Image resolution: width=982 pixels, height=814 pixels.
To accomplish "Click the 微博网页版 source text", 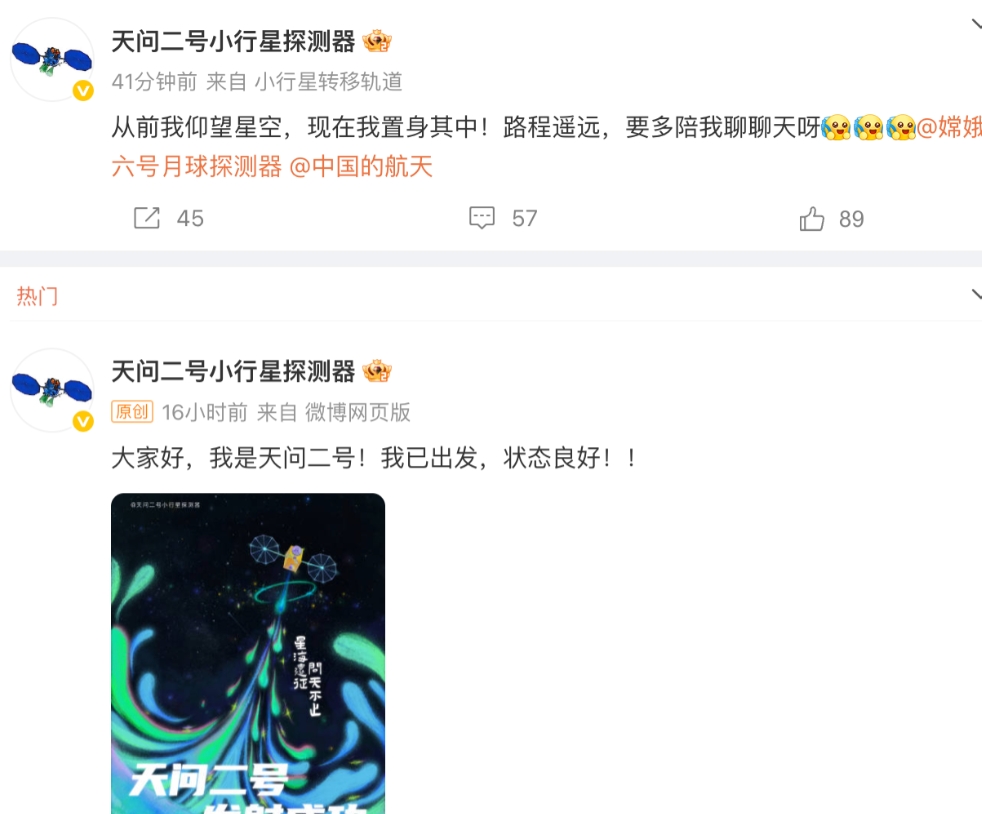I will click(x=358, y=412).
